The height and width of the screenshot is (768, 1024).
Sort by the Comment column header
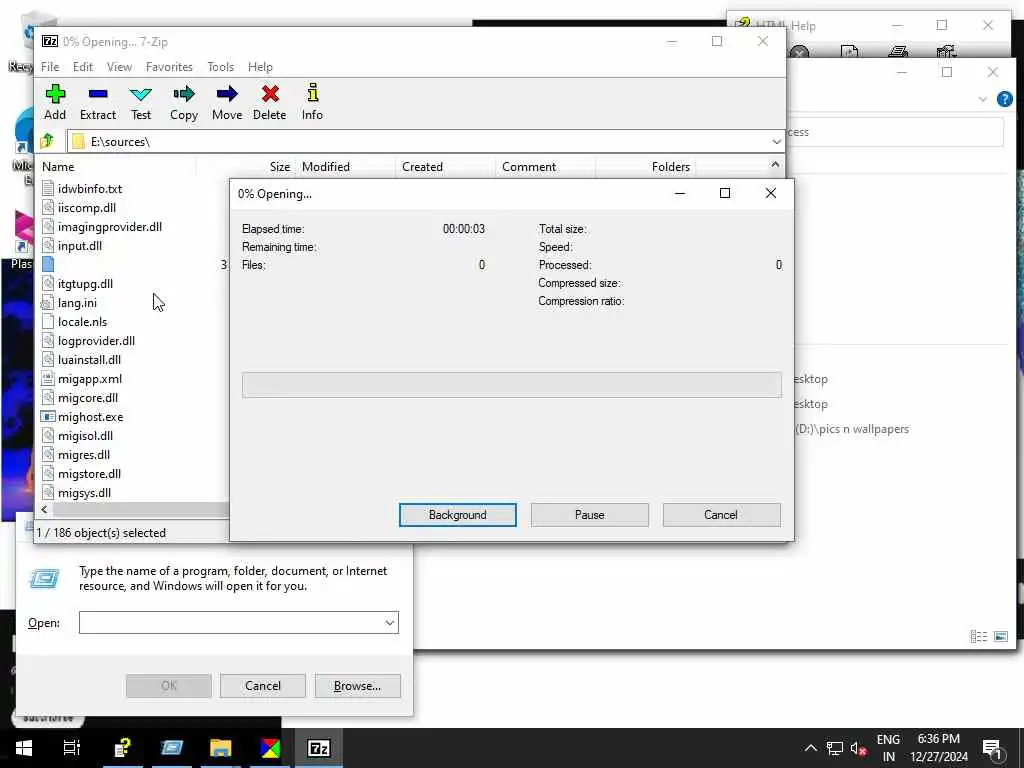point(545,167)
